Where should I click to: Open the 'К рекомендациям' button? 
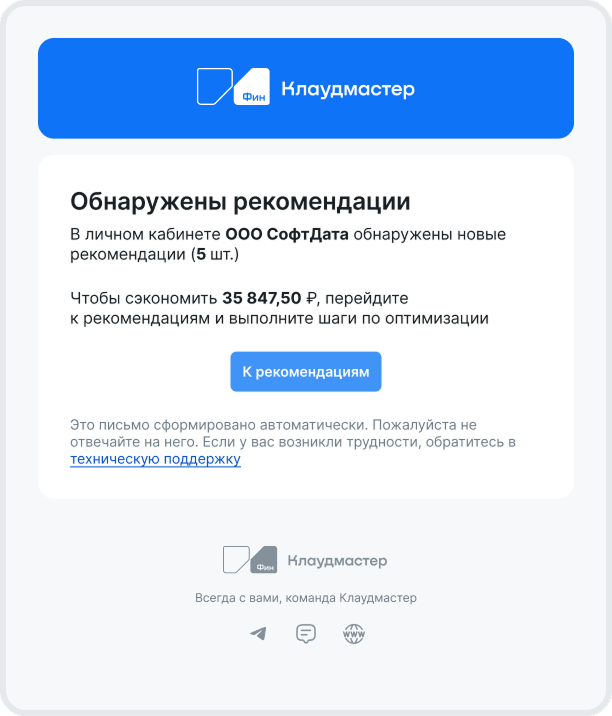click(306, 372)
